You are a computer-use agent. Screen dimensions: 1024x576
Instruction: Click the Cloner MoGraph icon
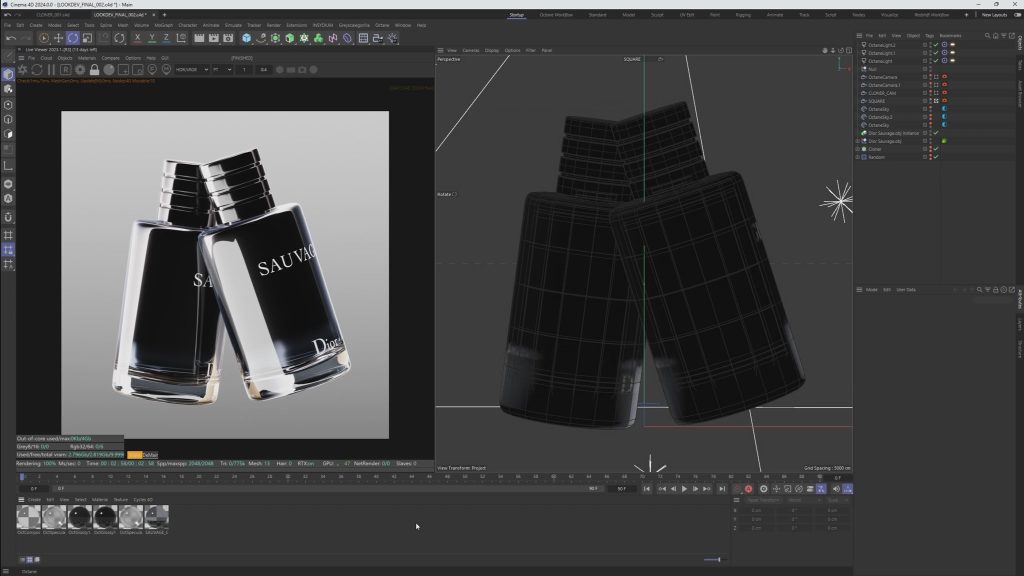pos(304,39)
